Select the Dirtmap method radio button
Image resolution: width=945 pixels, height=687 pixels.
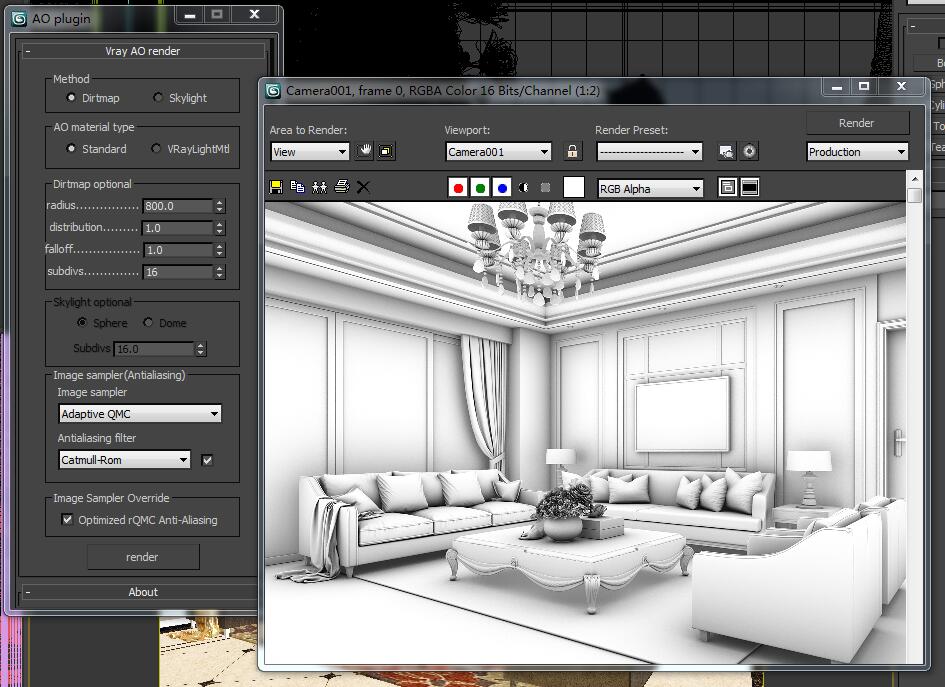71,98
